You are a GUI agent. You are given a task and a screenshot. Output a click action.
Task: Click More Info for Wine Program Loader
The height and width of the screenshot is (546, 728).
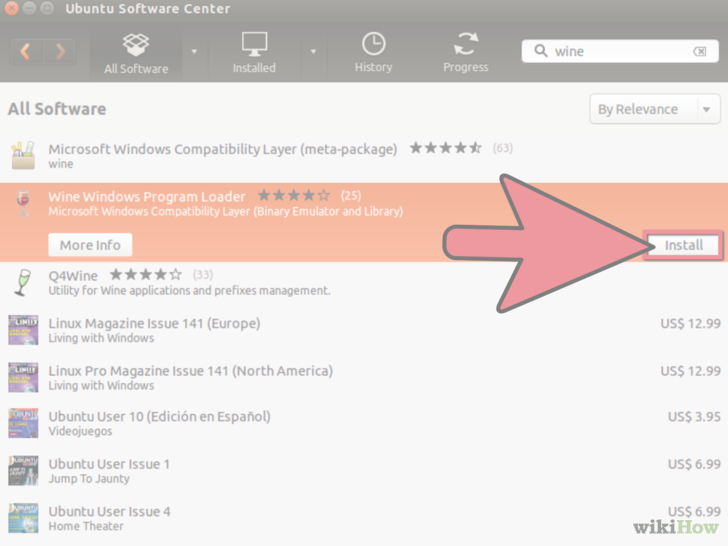90,245
